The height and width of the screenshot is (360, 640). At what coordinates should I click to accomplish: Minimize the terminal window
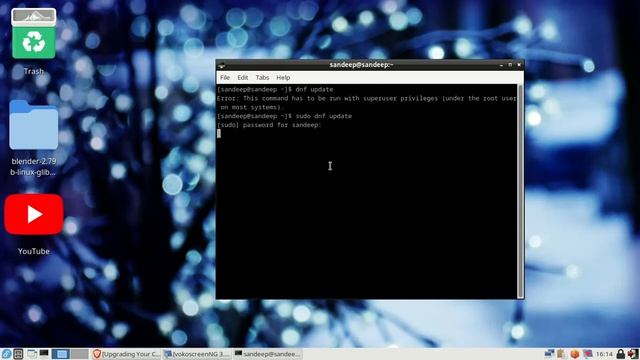pos(501,65)
